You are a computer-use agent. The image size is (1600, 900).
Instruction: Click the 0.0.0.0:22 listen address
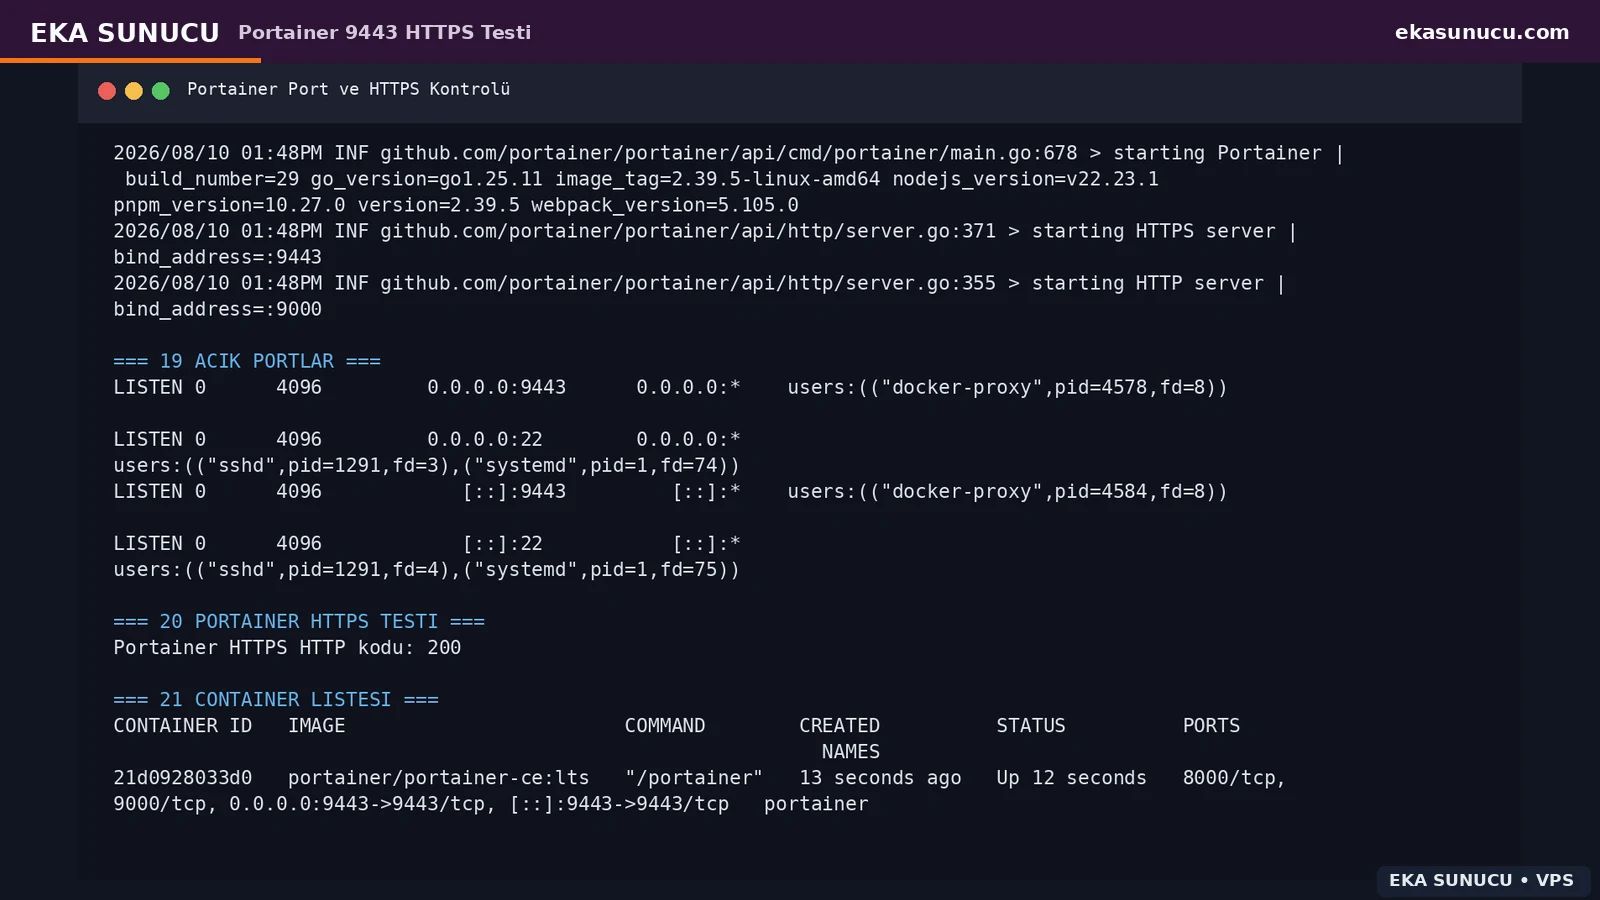coord(485,439)
